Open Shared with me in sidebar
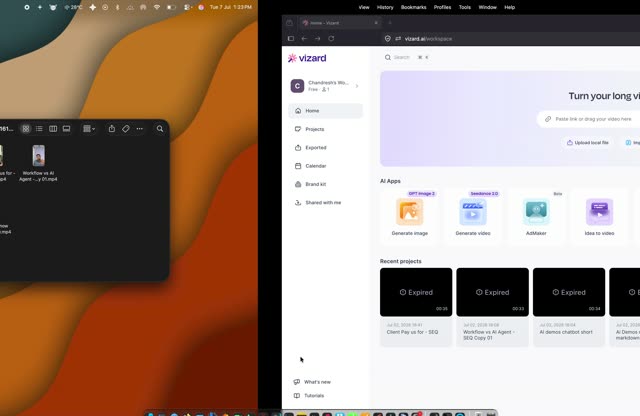 click(325, 202)
